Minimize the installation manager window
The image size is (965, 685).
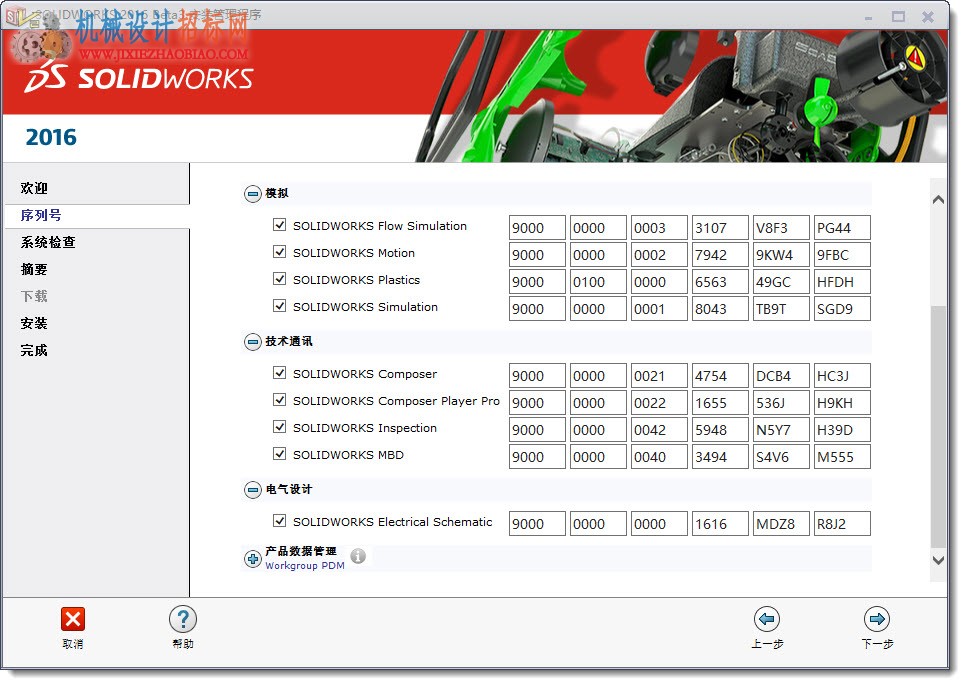(x=868, y=17)
